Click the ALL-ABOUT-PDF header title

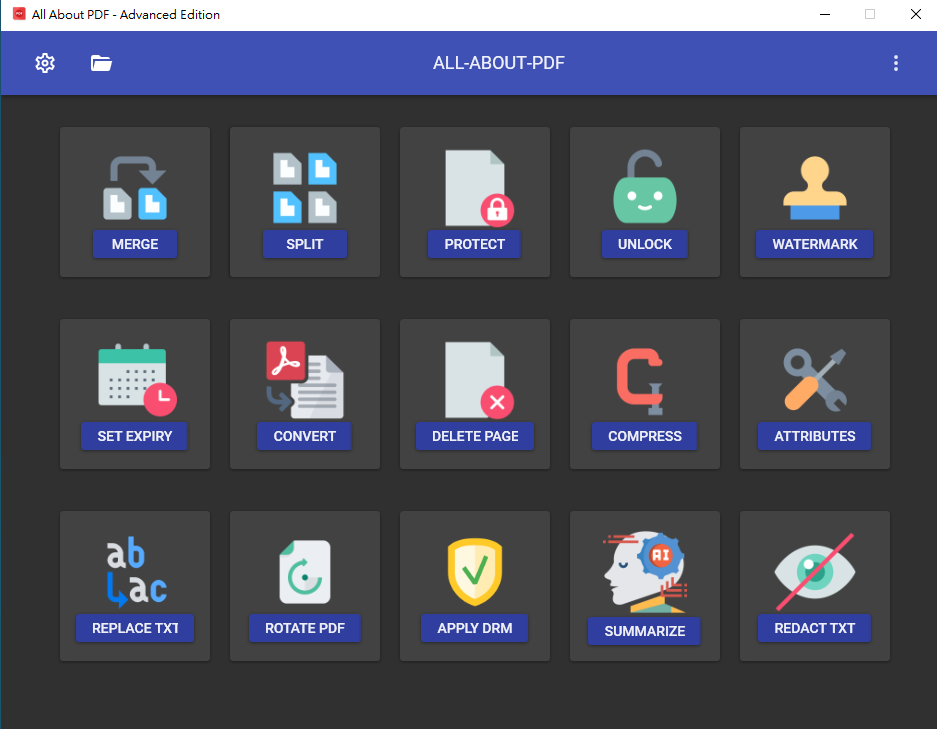[498, 63]
